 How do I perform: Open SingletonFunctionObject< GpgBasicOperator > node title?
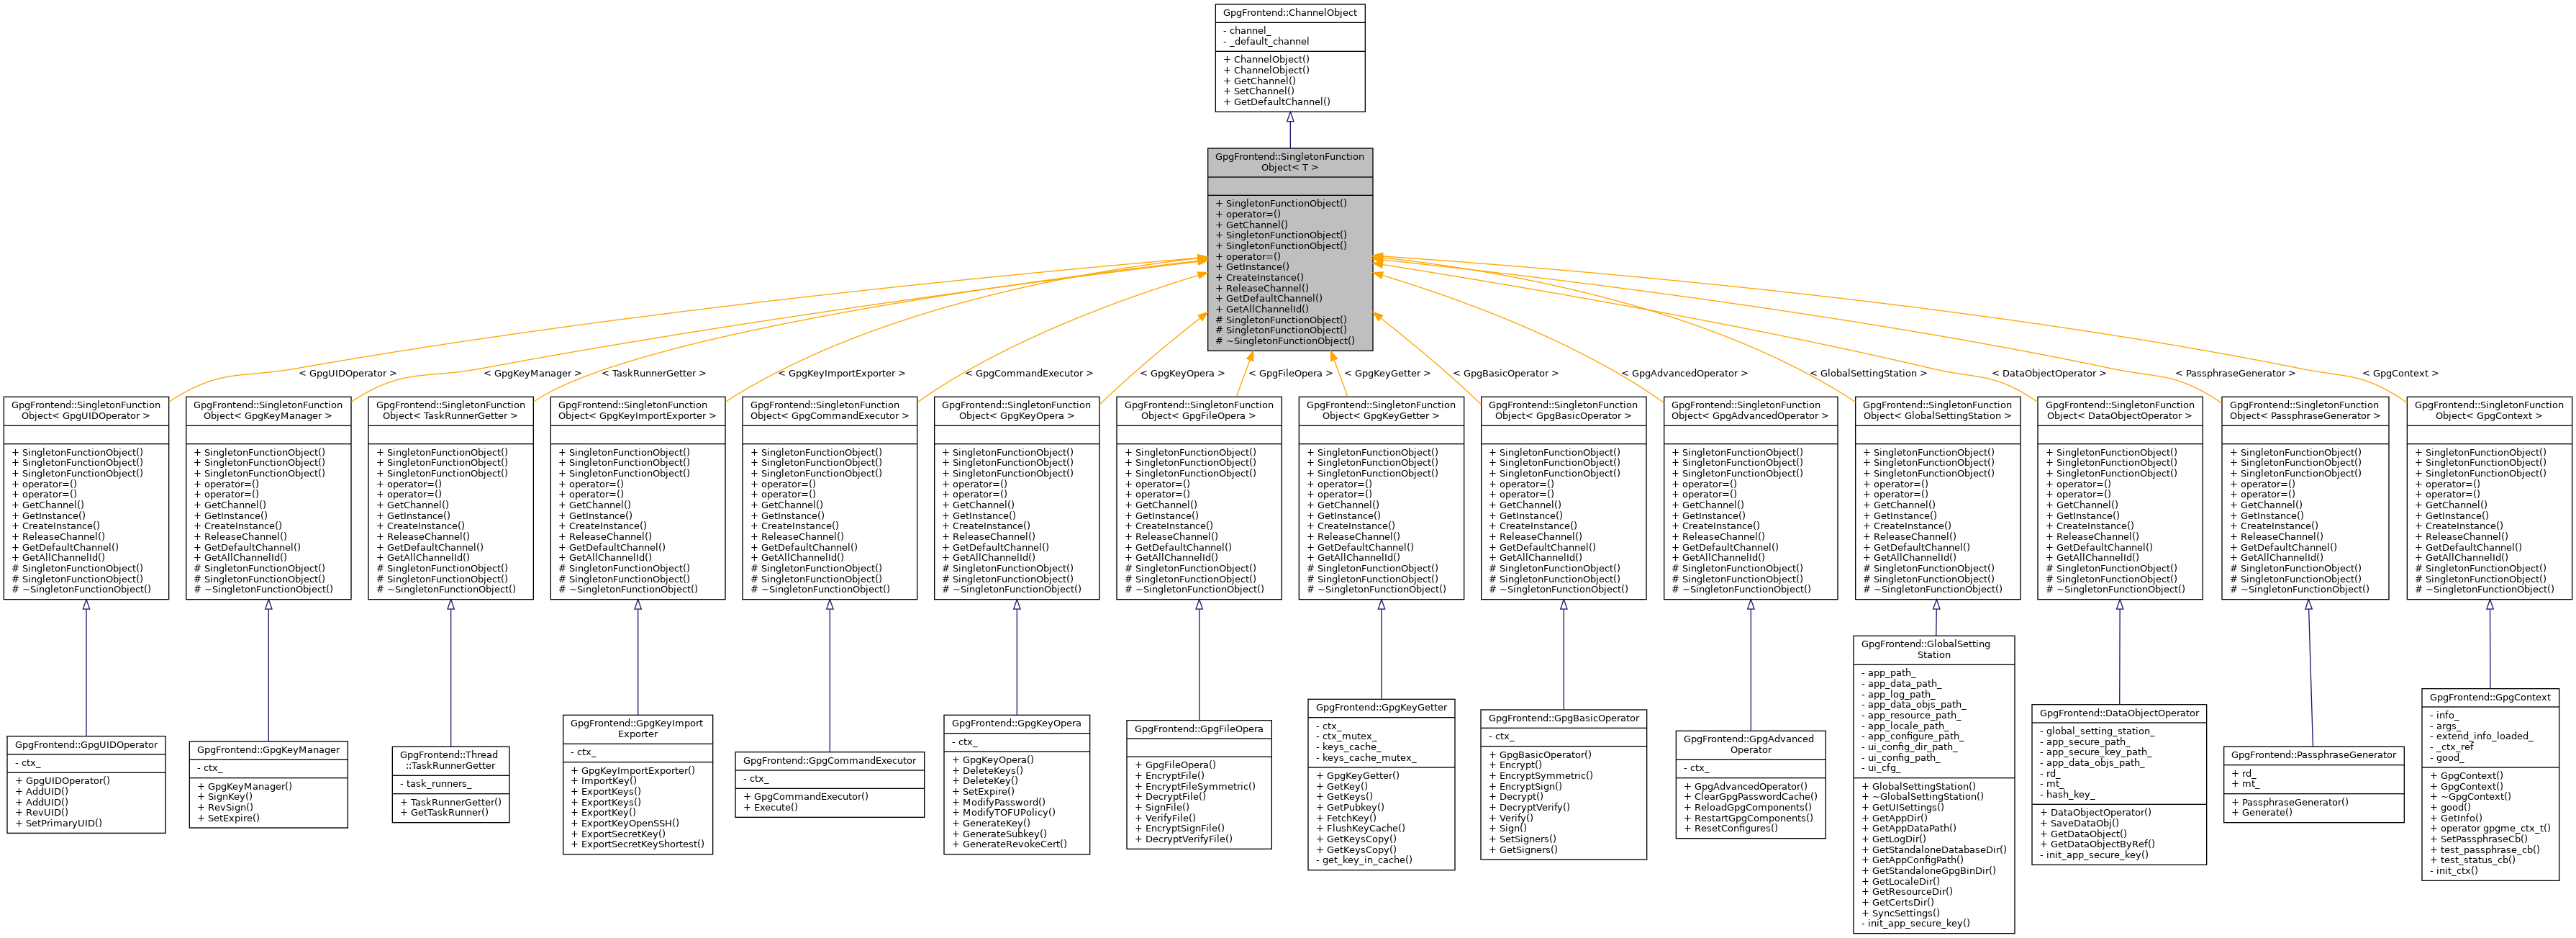pos(1563,411)
